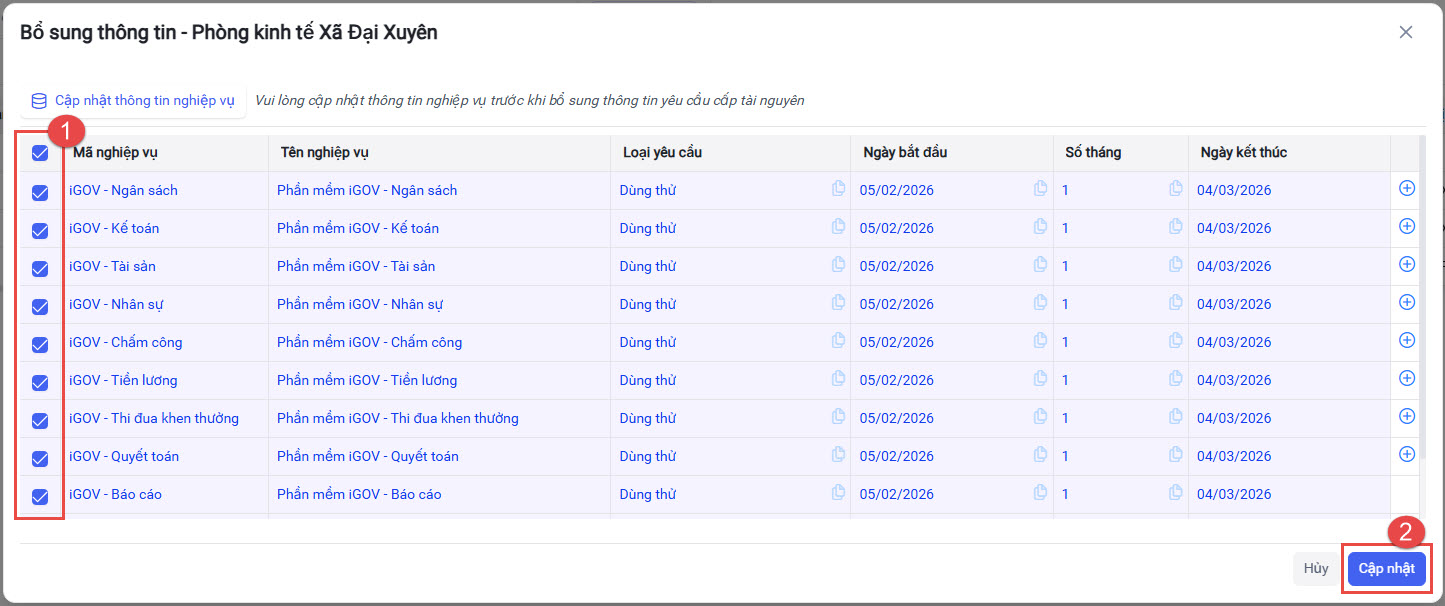1445x606 pixels.
Task: Open start date field for Quyết toán row
Action: pos(940,456)
